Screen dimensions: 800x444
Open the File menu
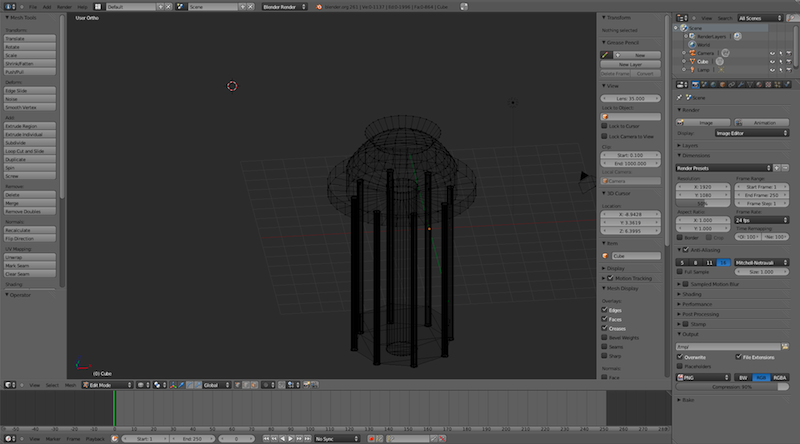[x=33, y=7]
